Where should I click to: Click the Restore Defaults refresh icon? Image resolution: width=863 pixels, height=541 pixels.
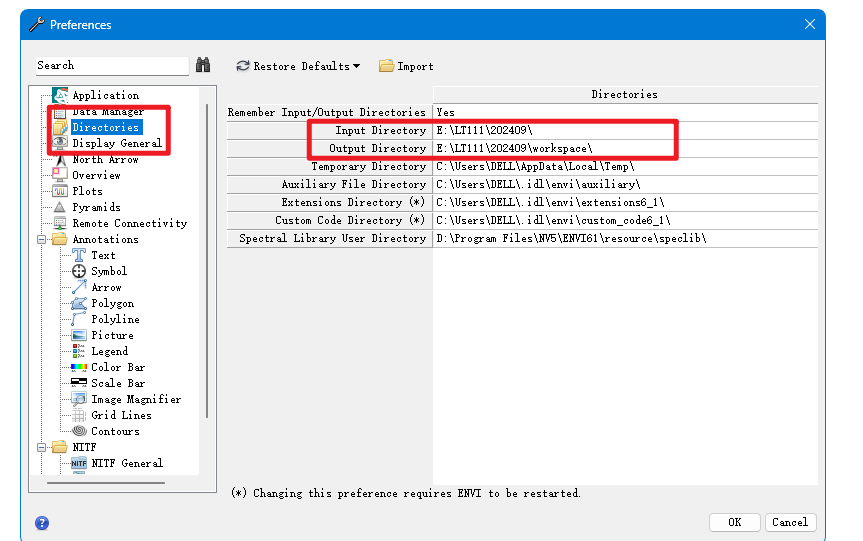pyautogui.click(x=243, y=66)
